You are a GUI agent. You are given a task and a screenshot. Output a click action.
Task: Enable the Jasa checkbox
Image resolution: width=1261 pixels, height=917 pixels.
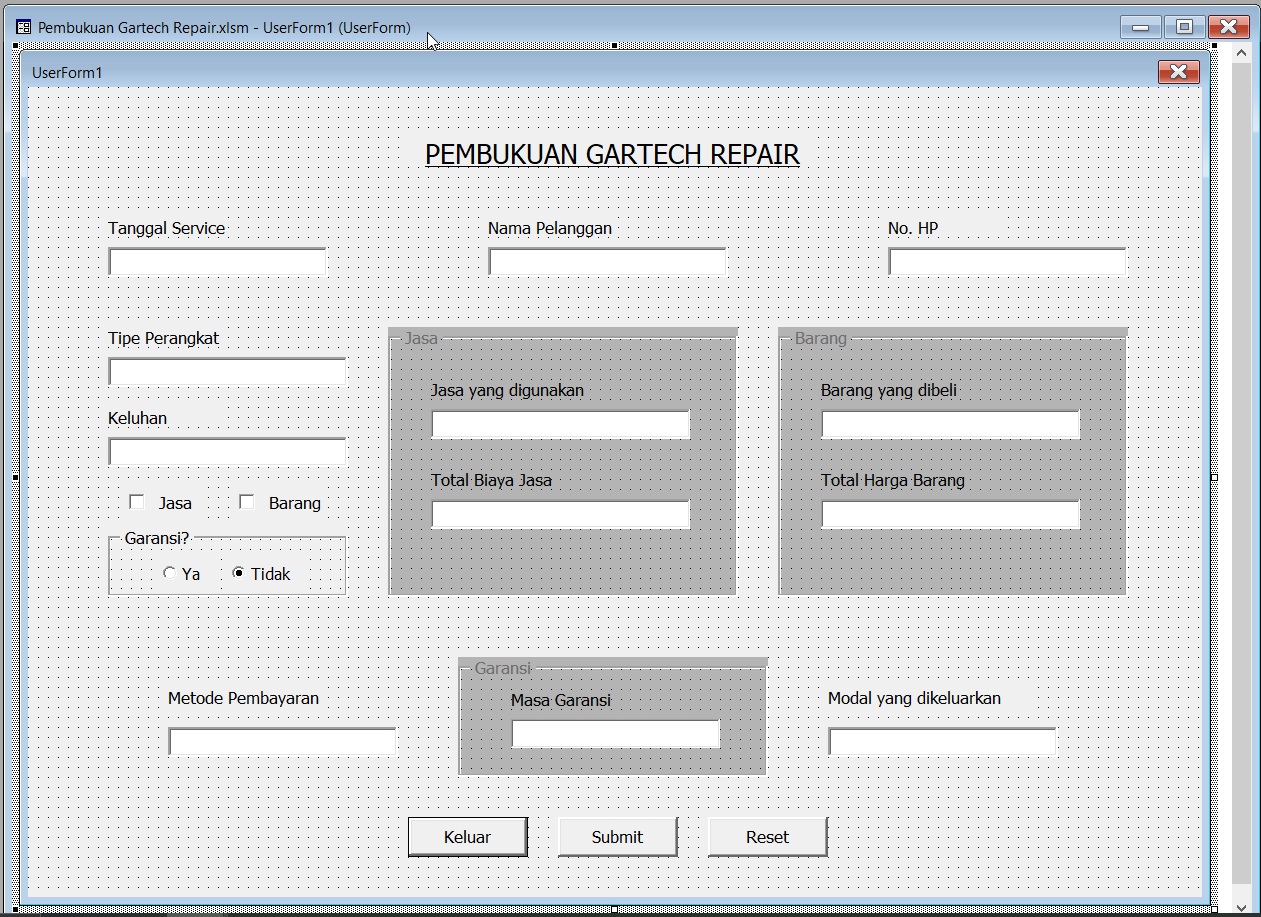pos(137,502)
